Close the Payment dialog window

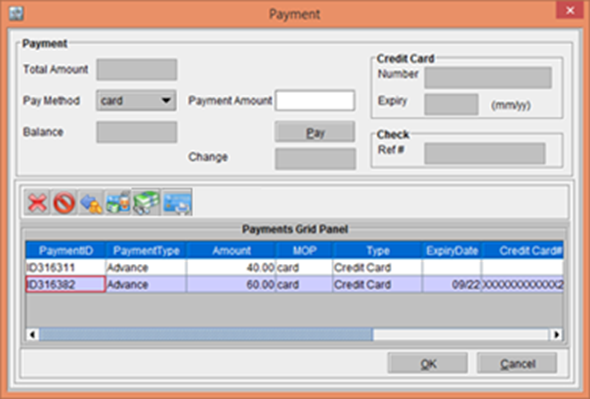(x=570, y=10)
